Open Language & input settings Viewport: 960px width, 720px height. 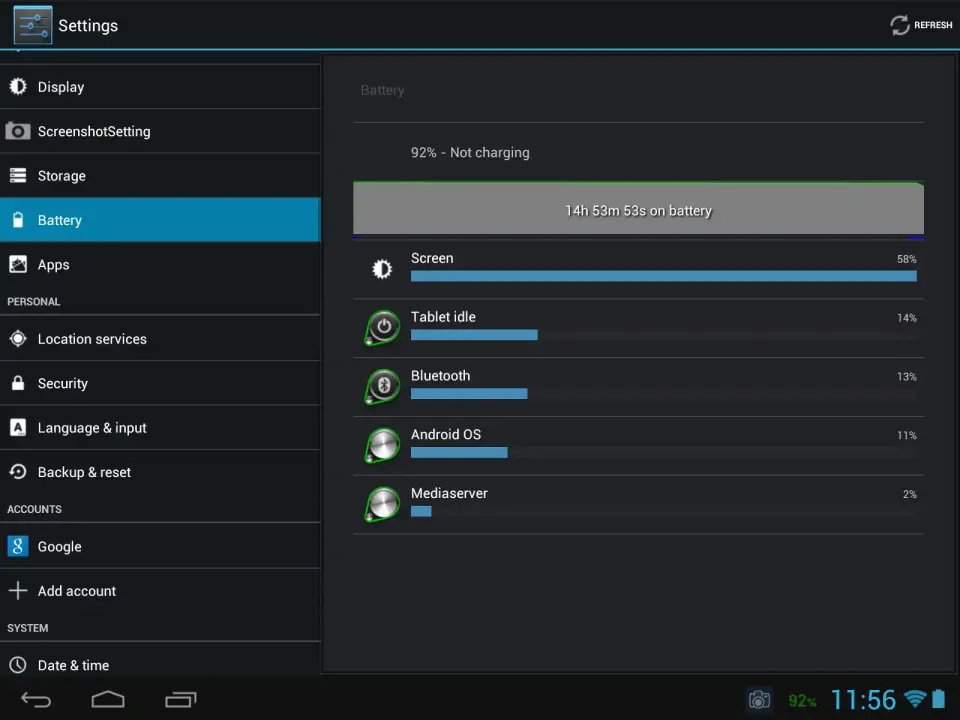click(92, 428)
